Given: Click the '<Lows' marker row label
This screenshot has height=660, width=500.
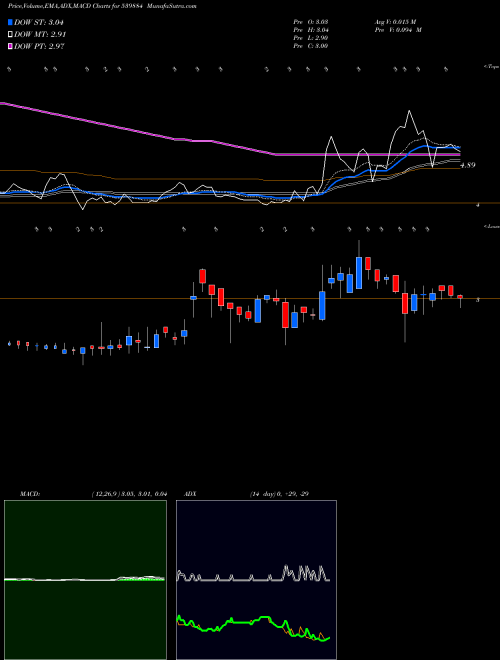Looking at the screenshot, I should tap(491, 226).
